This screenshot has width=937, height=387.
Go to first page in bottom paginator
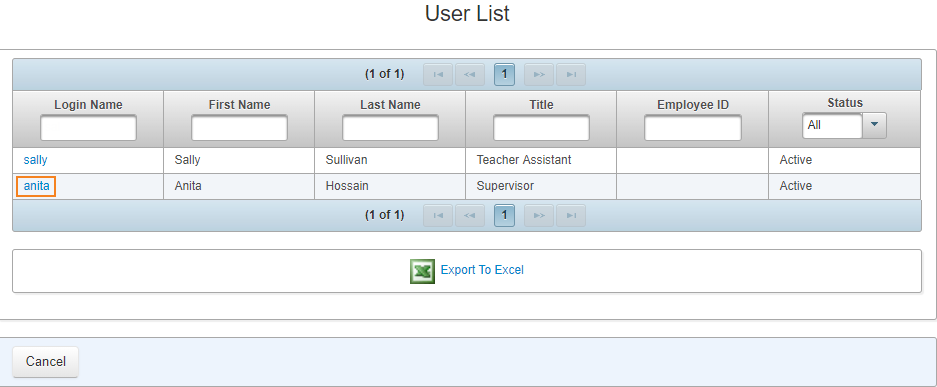[438, 216]
